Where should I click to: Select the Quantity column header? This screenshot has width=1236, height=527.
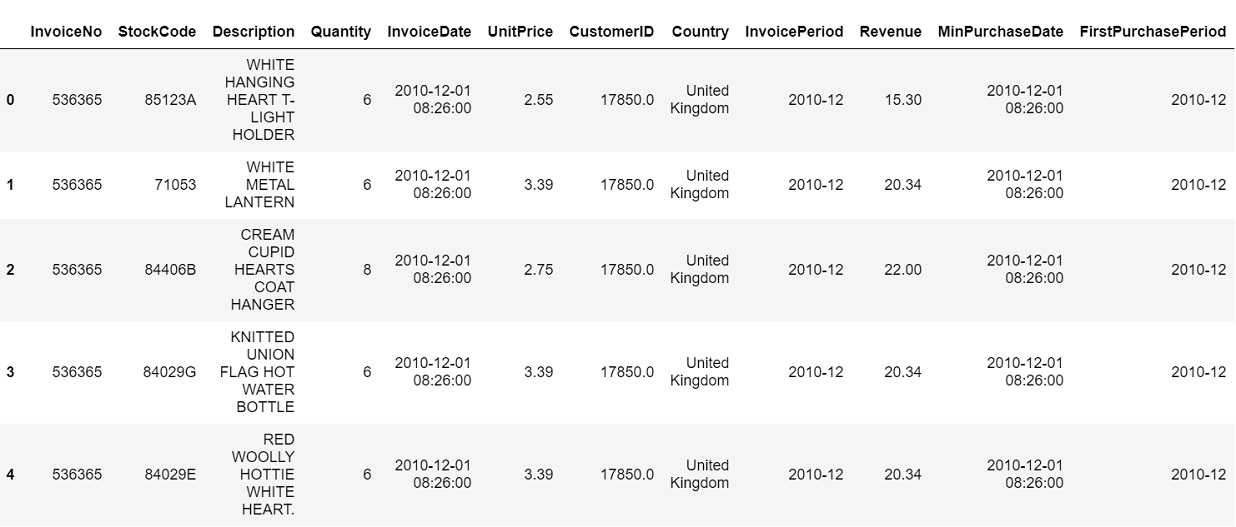341,31
